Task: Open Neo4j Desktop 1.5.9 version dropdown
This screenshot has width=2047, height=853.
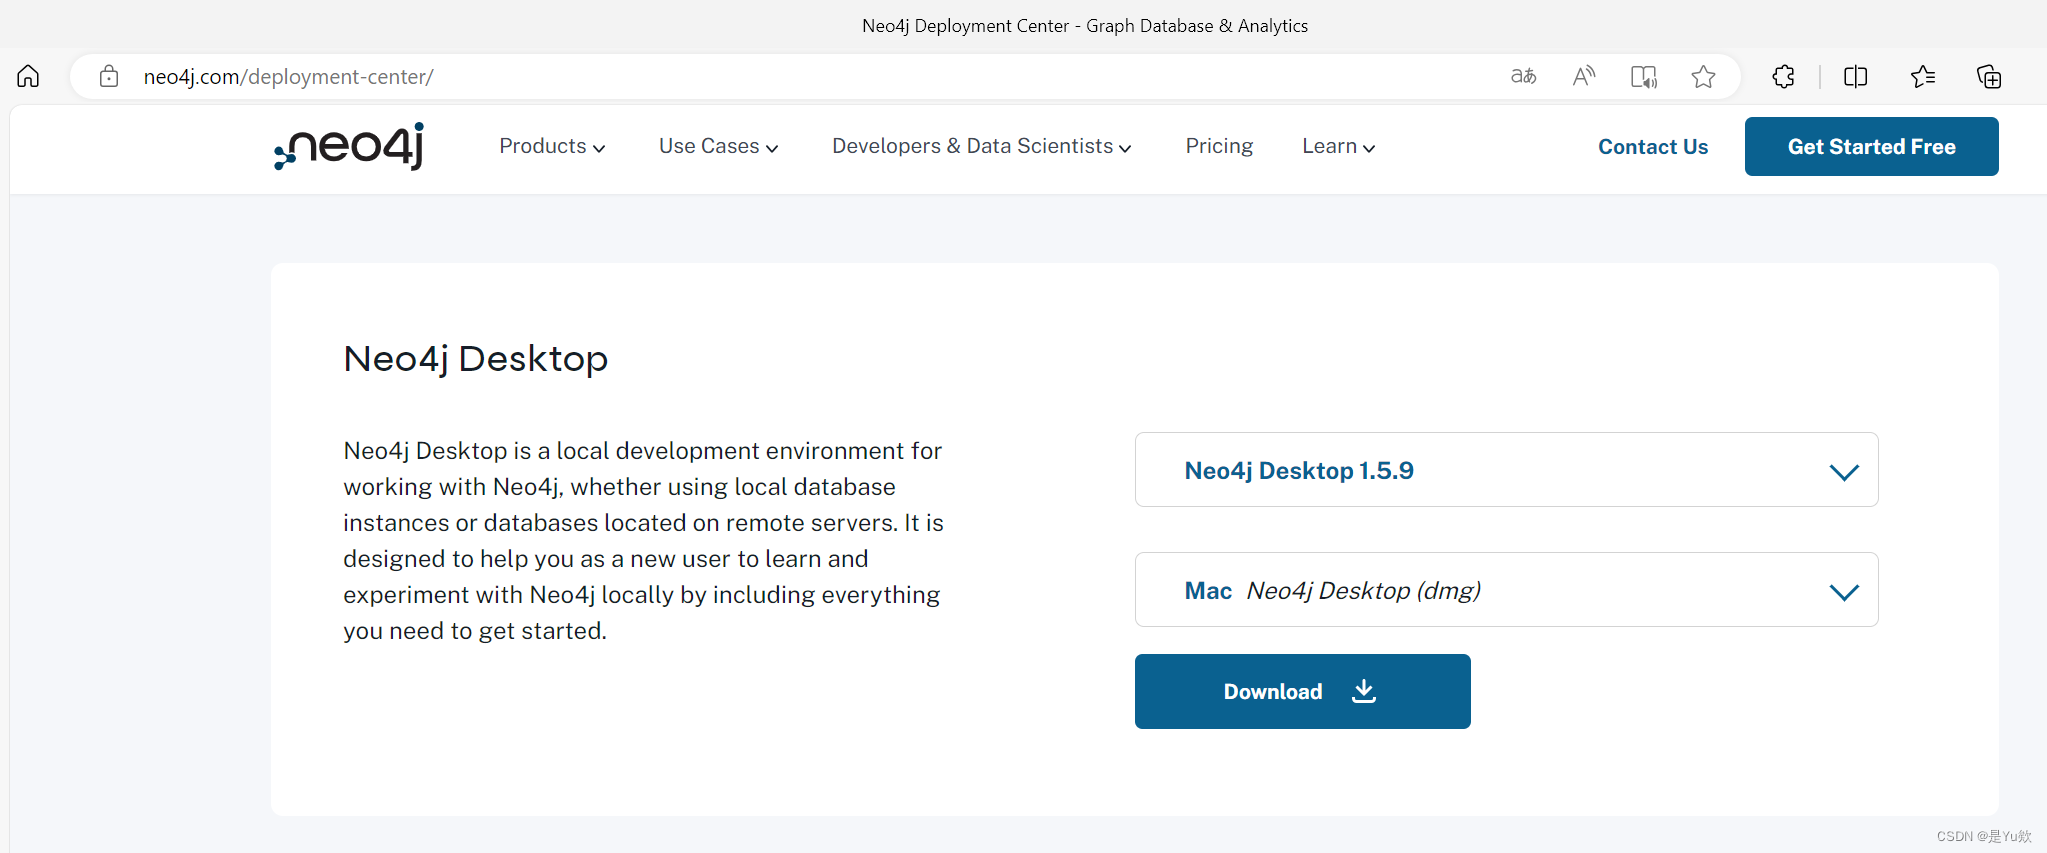Action: click(1506, 470)
